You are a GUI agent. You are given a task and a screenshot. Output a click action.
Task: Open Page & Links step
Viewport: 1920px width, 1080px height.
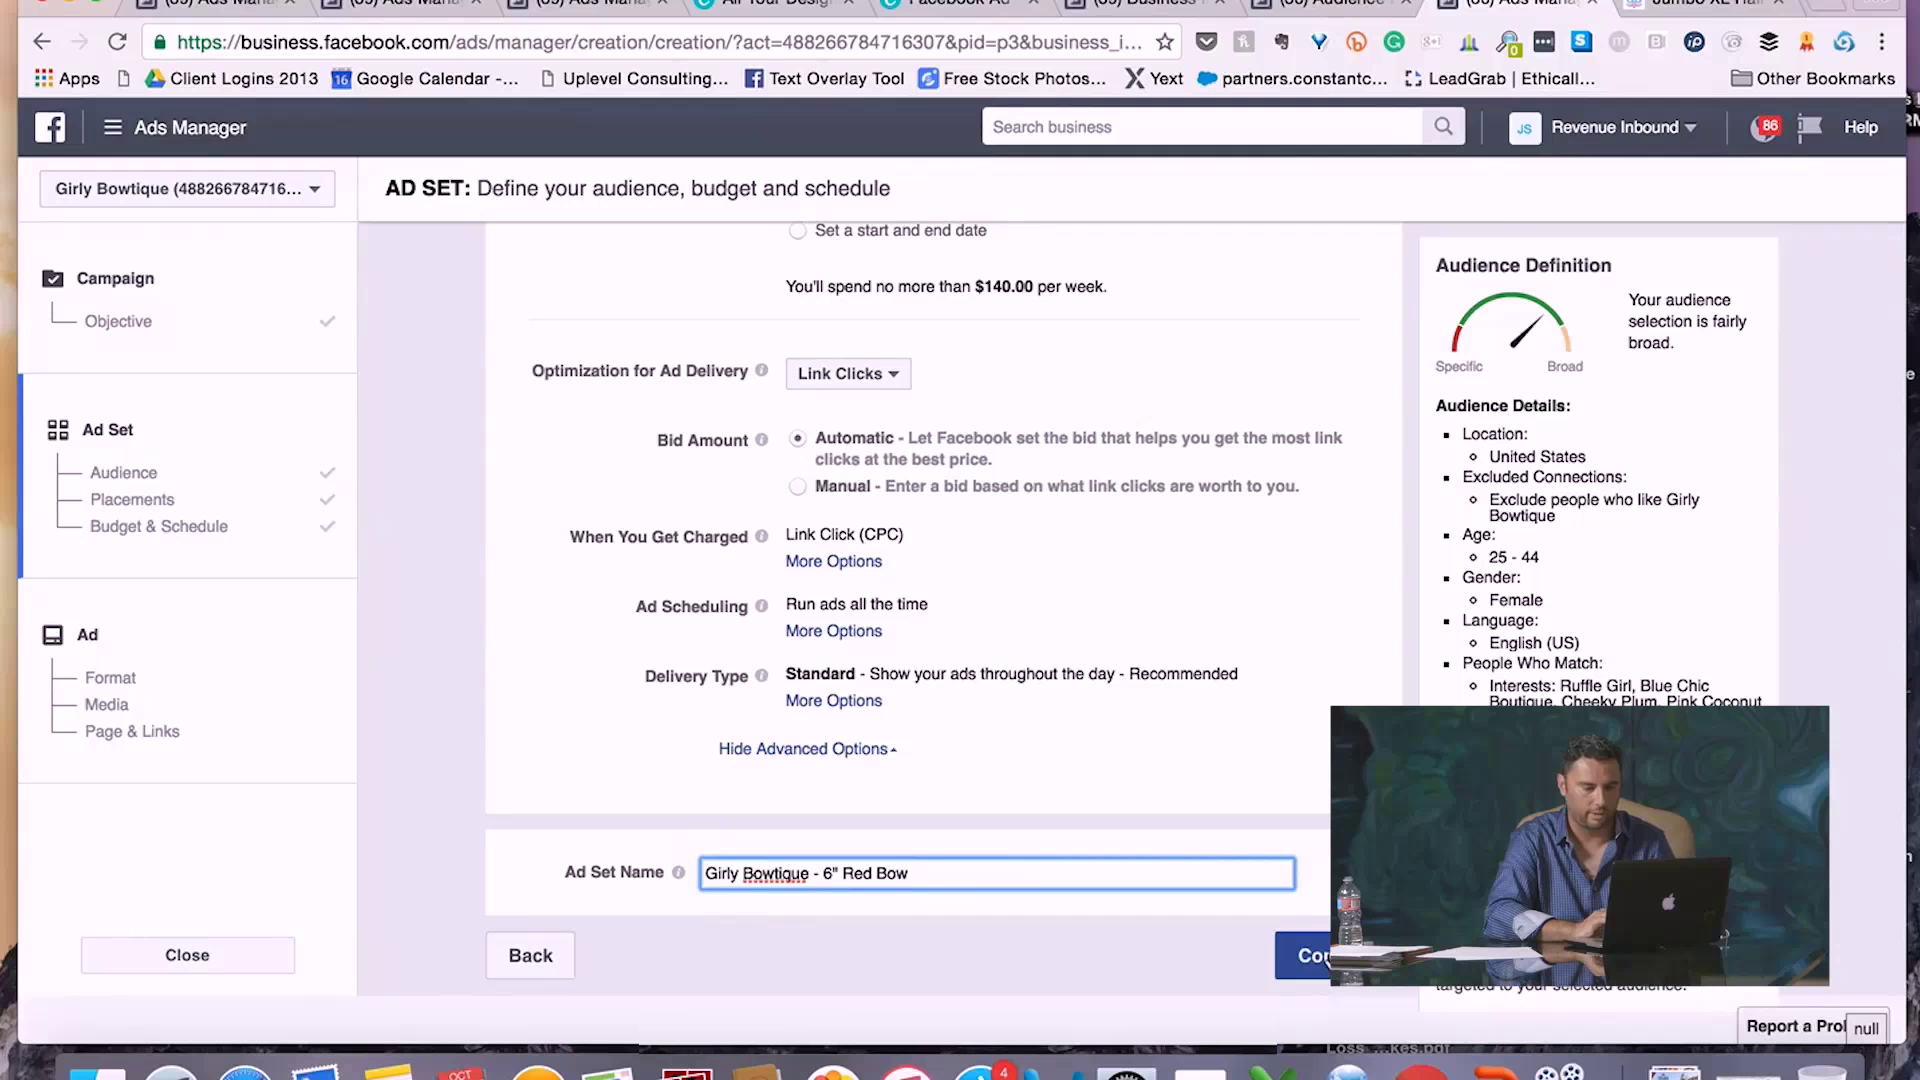[132, 731]
